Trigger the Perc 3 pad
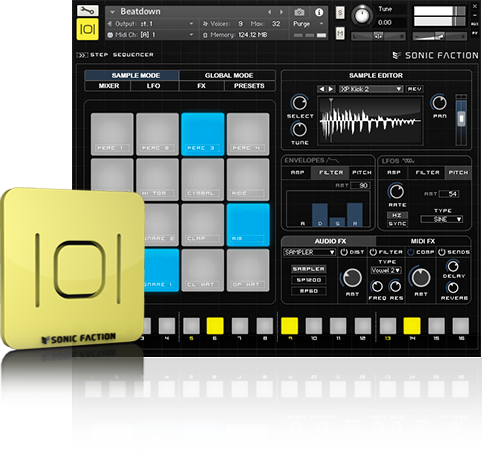482x463 pixels. click(x=203, y=134)
